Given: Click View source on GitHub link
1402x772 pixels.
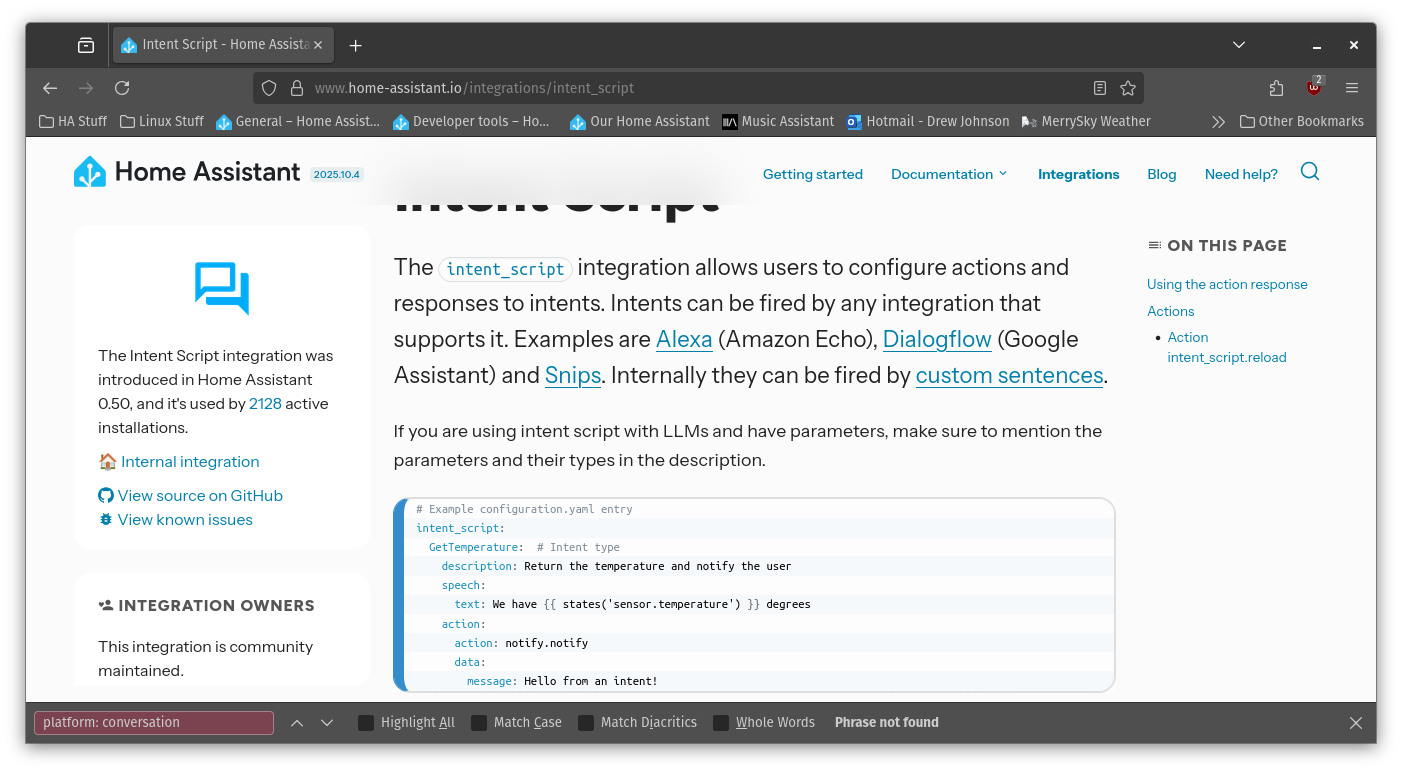Looking at the screenshot, I should pyautogui.click(x=200, y=496).
